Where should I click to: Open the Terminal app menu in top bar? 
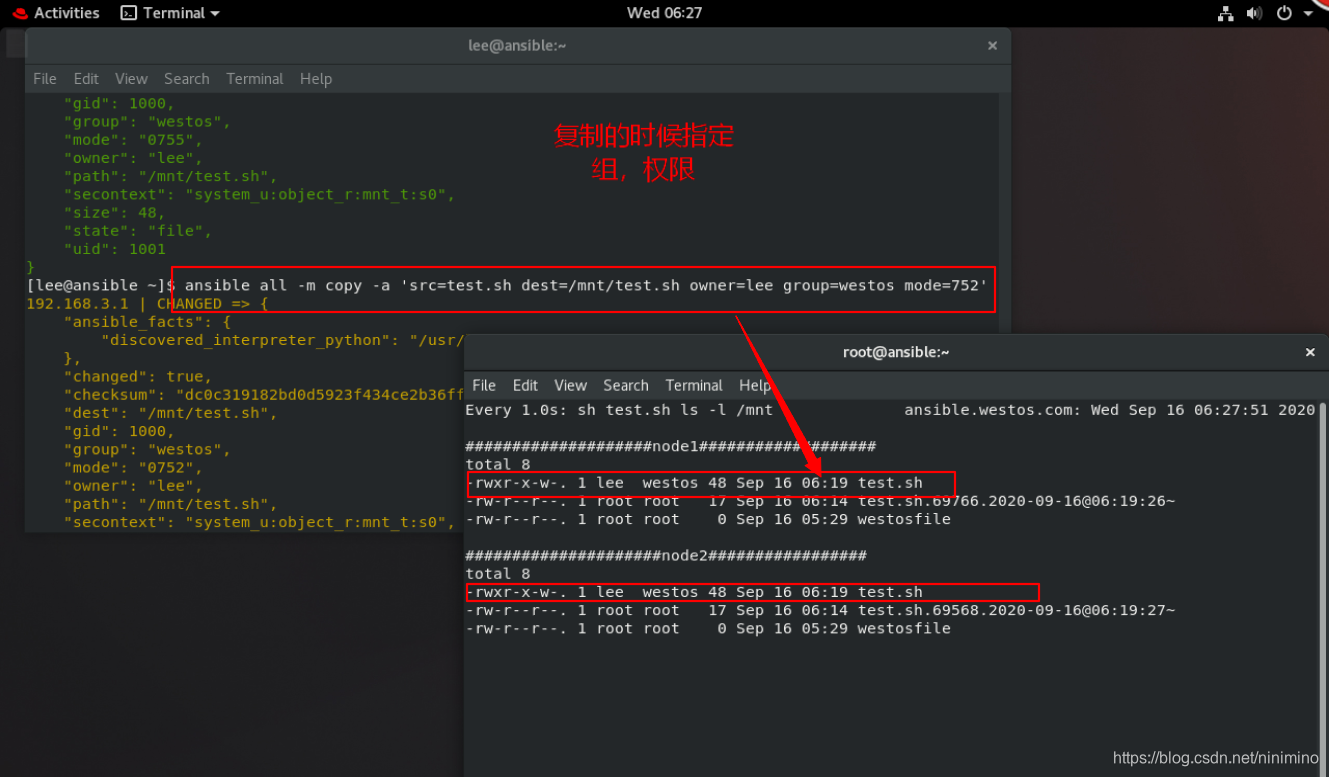(170, 13)
